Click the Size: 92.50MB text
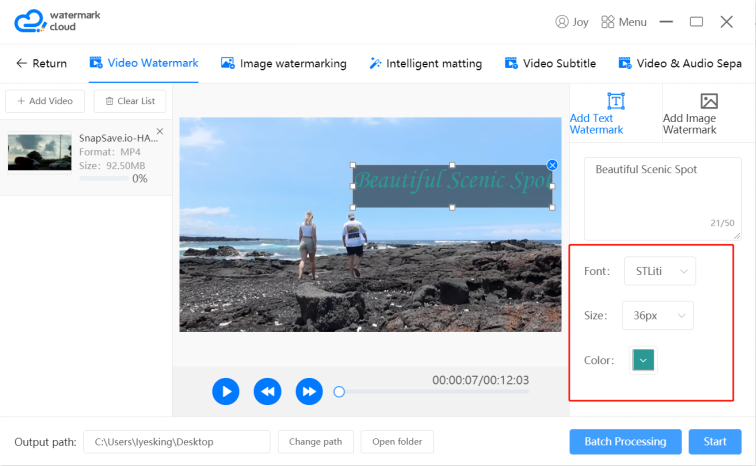756x466 pixels. click(x=112, y=166)
